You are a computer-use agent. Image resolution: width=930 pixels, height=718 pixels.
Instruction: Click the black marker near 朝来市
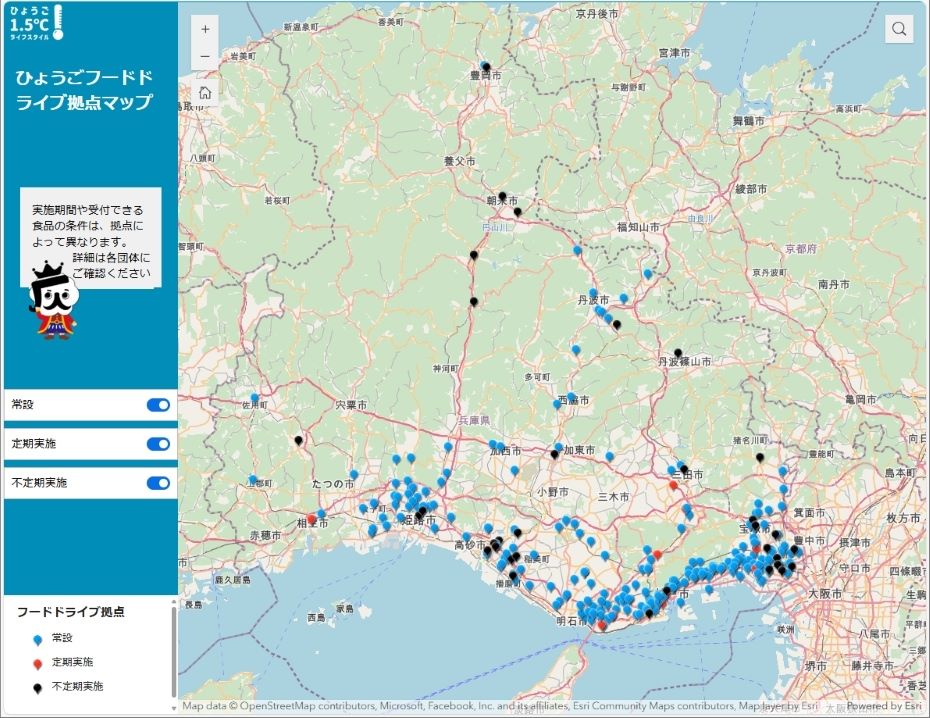[x=503, y=196]
